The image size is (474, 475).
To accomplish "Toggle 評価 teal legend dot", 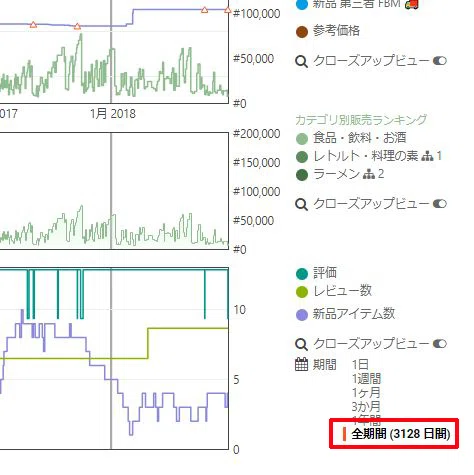I will (x=302, y=274).
